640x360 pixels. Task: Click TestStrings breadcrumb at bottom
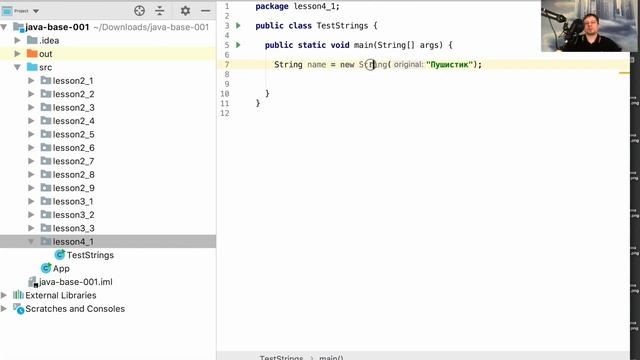coord(282,358)
